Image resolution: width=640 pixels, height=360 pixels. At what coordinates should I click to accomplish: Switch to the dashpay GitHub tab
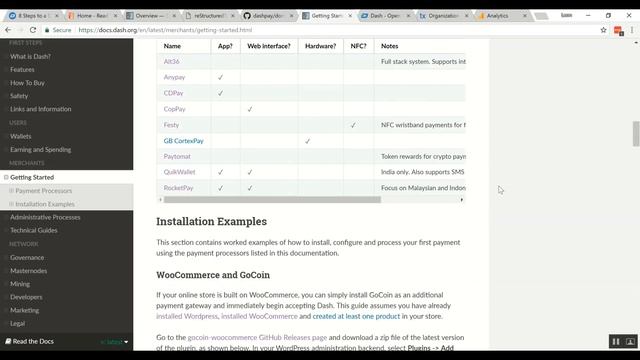[268, 16]
